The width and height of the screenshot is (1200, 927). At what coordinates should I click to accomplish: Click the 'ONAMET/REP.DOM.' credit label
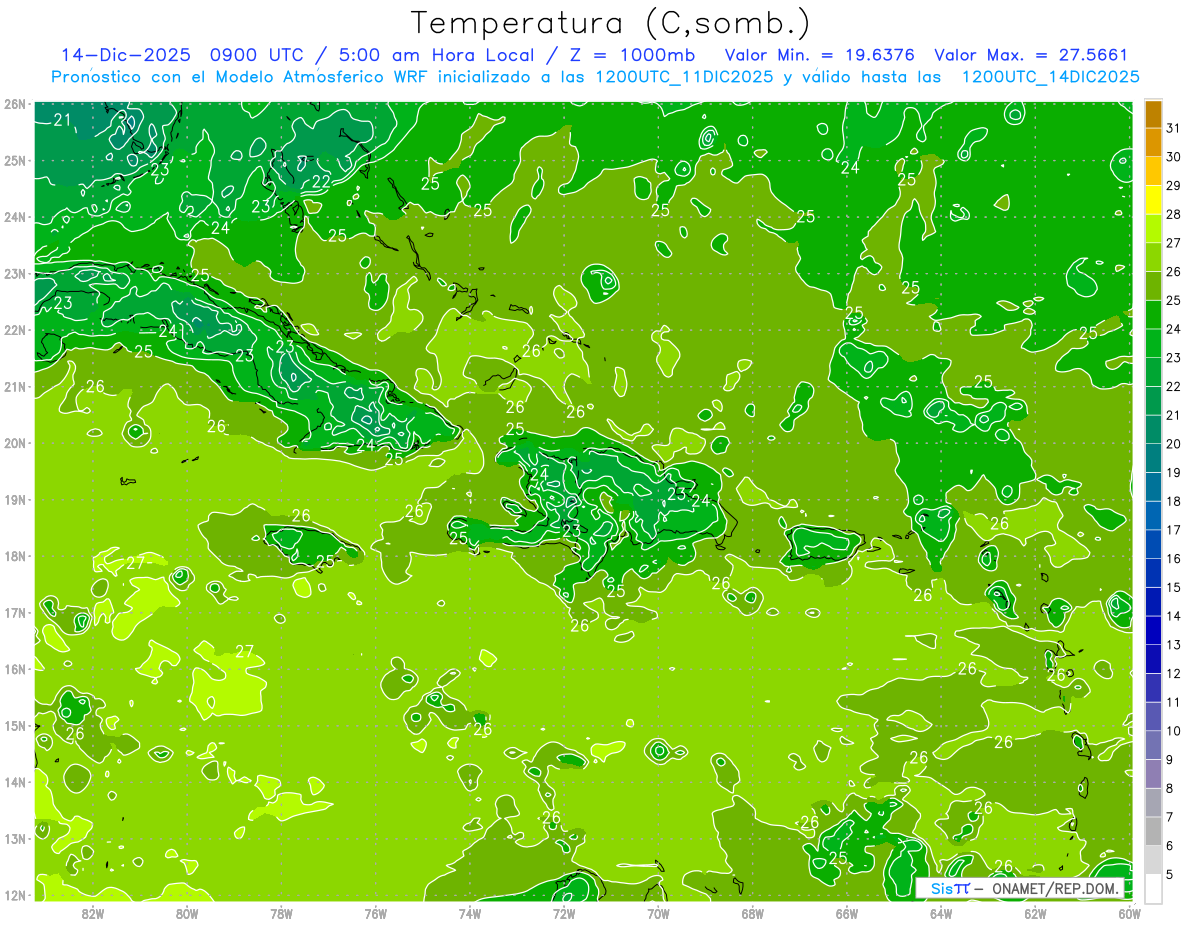[1055, 888]
